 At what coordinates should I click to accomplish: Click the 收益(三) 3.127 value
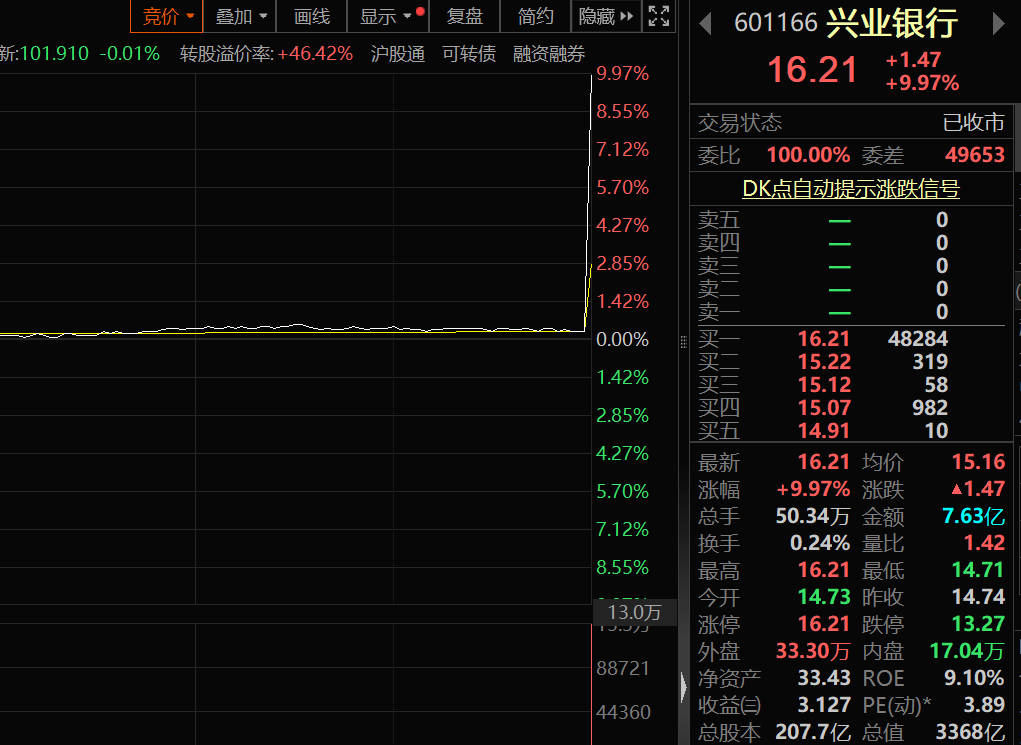click(824, 705)
